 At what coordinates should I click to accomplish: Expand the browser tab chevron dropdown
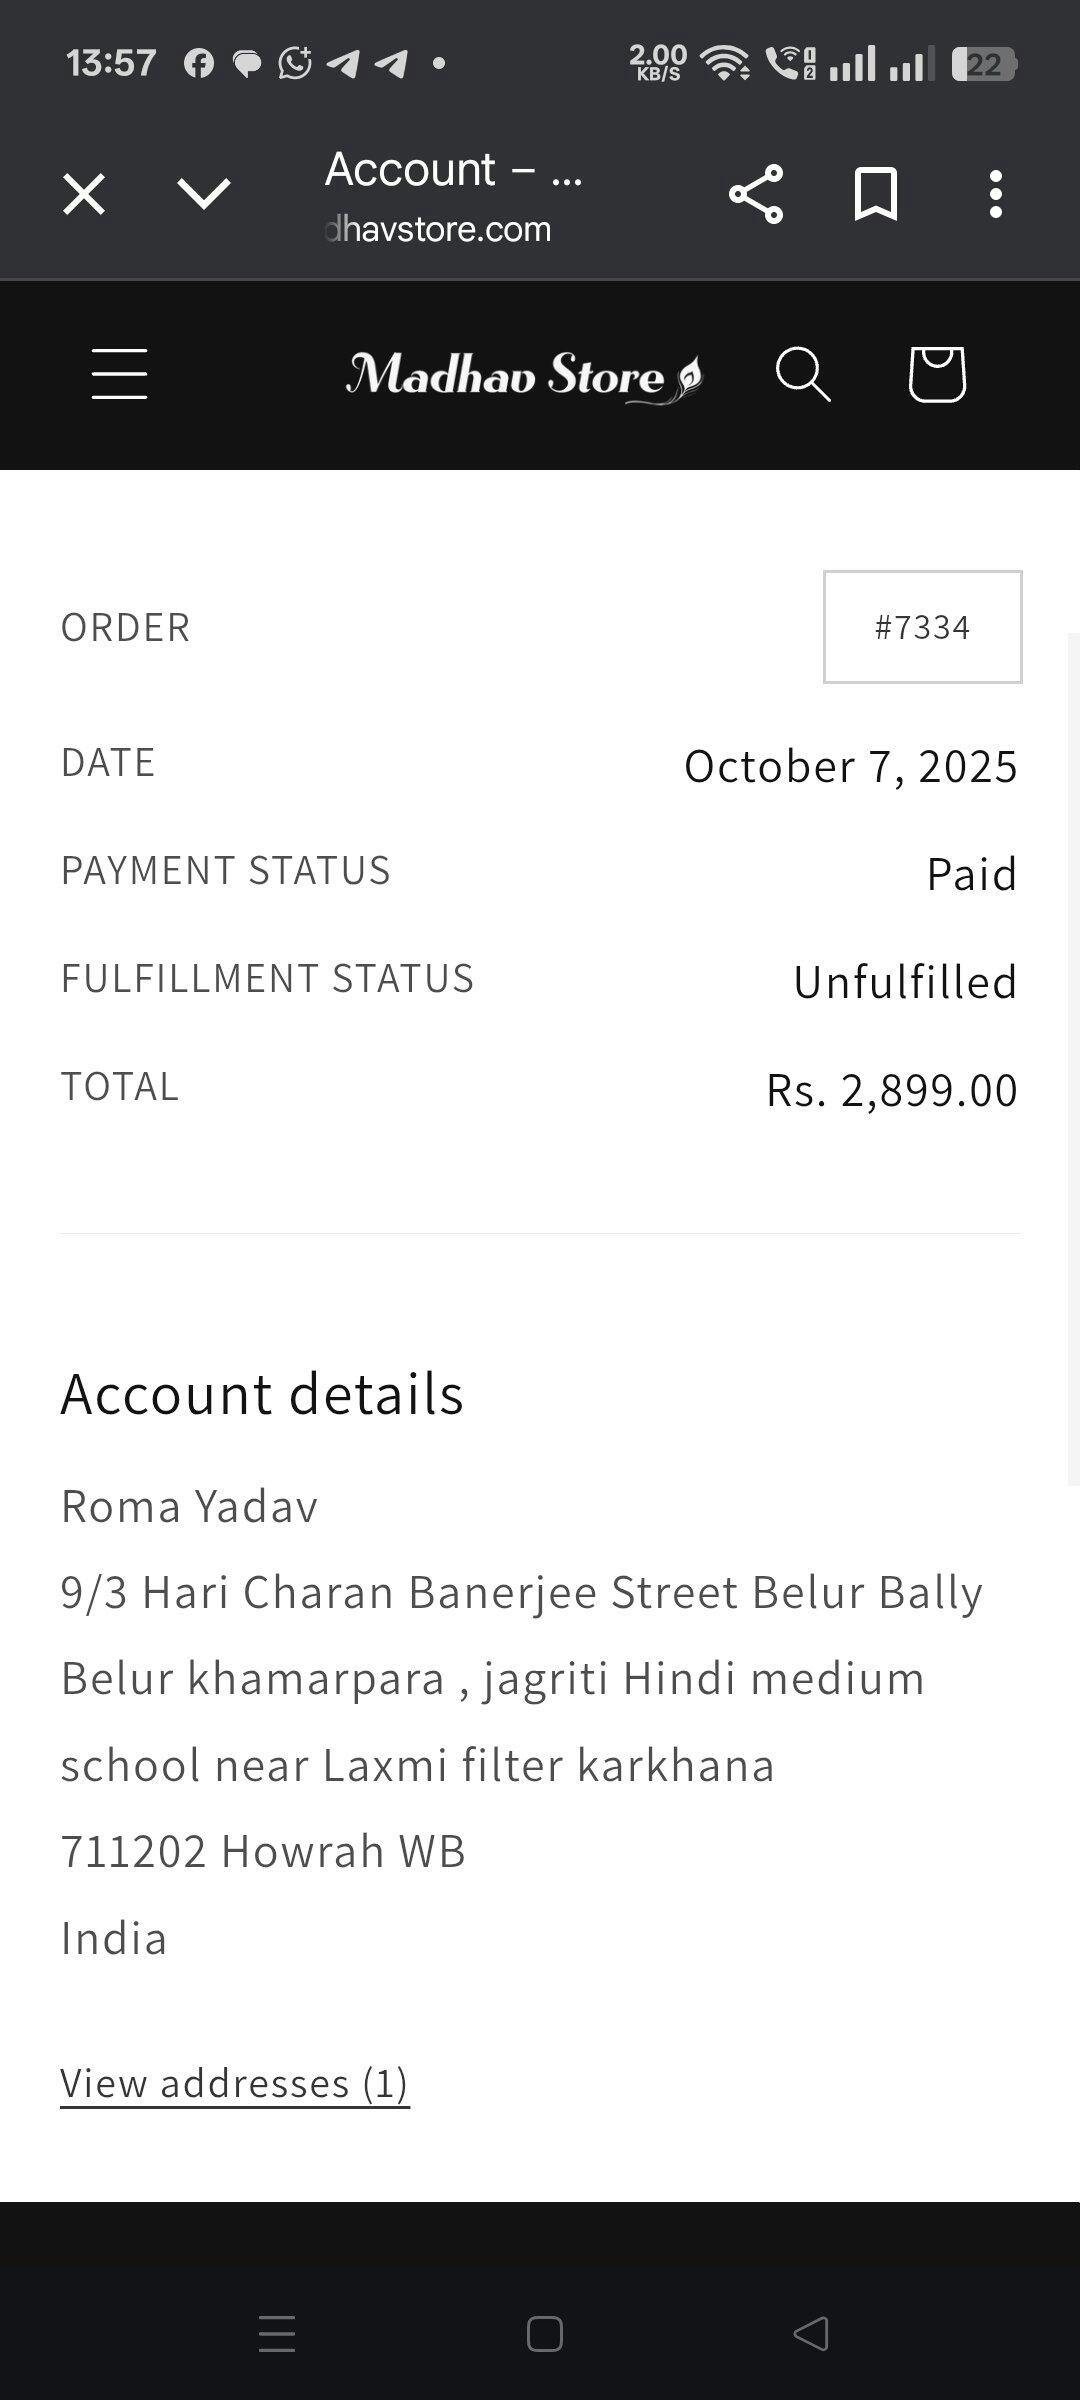coord(204,194)
